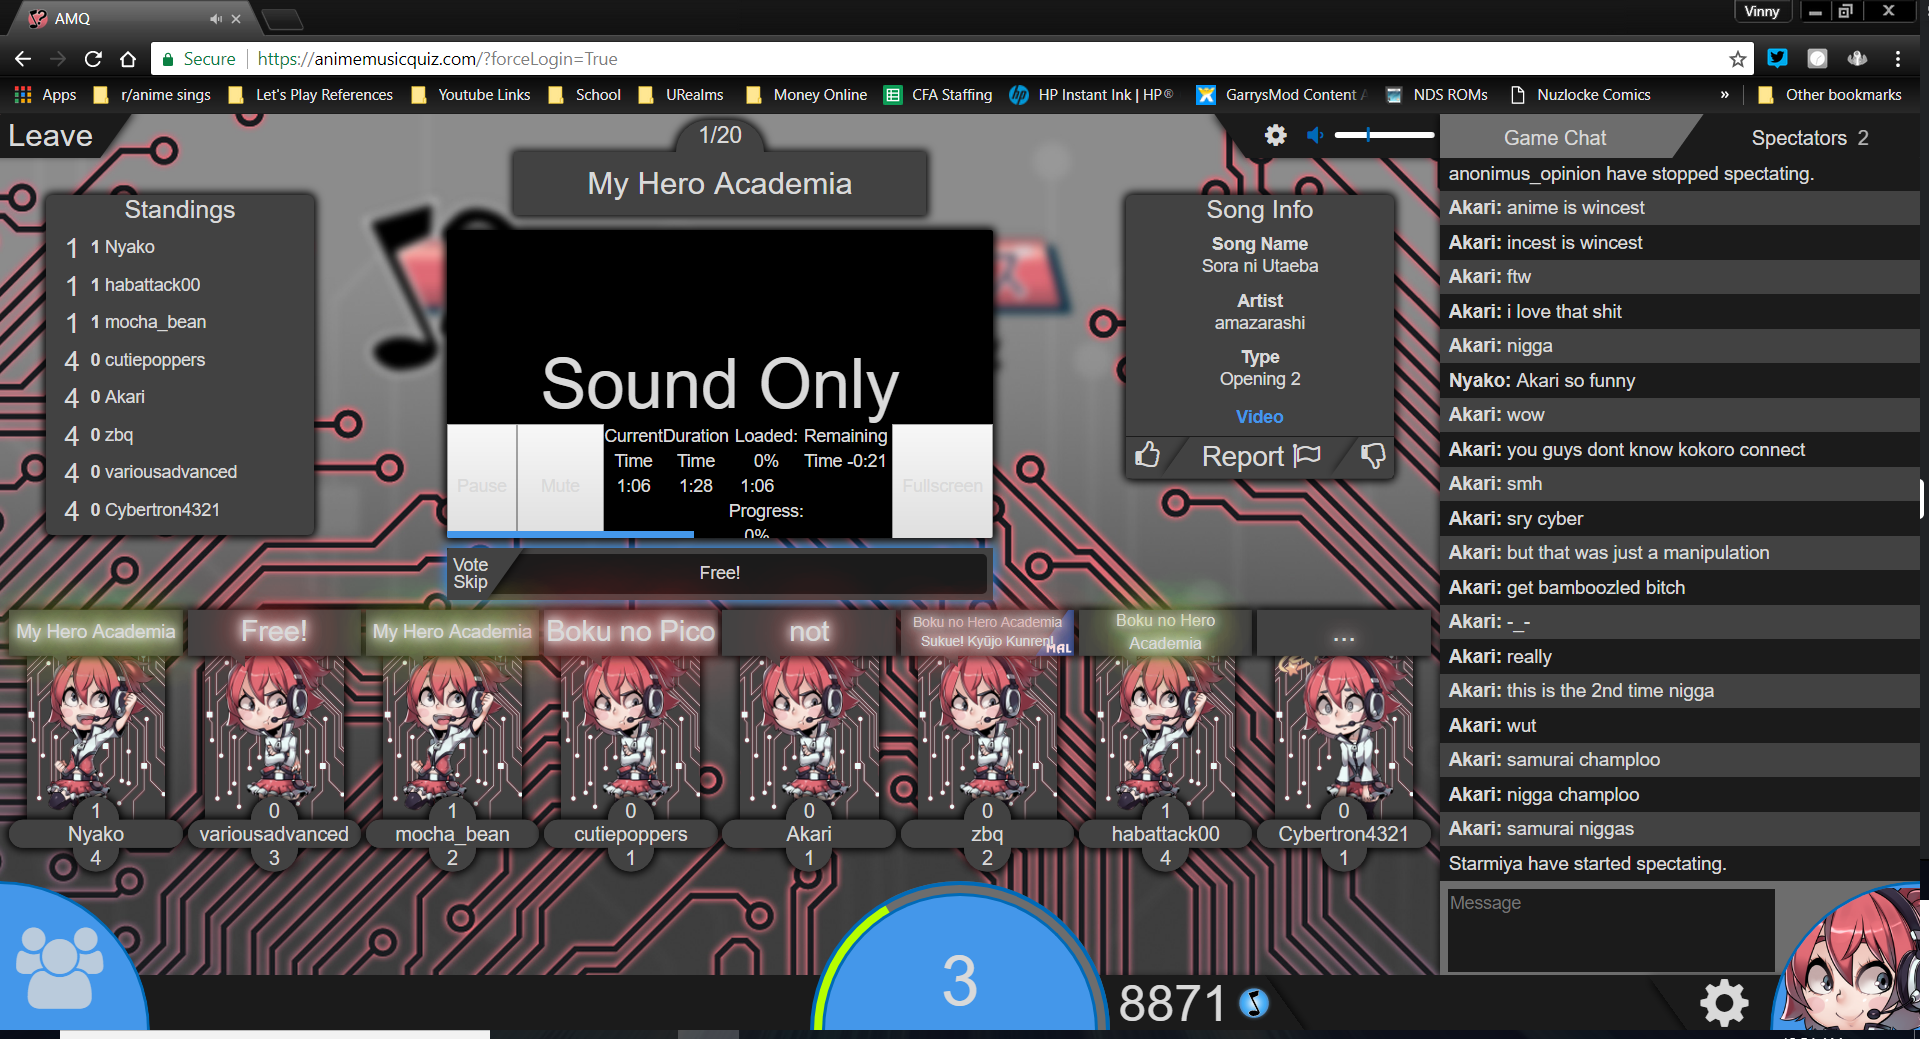Screen dimensions: 1929x1039
Task: Mute the AMQ browser tab audio icon
Action: point(216,19)
